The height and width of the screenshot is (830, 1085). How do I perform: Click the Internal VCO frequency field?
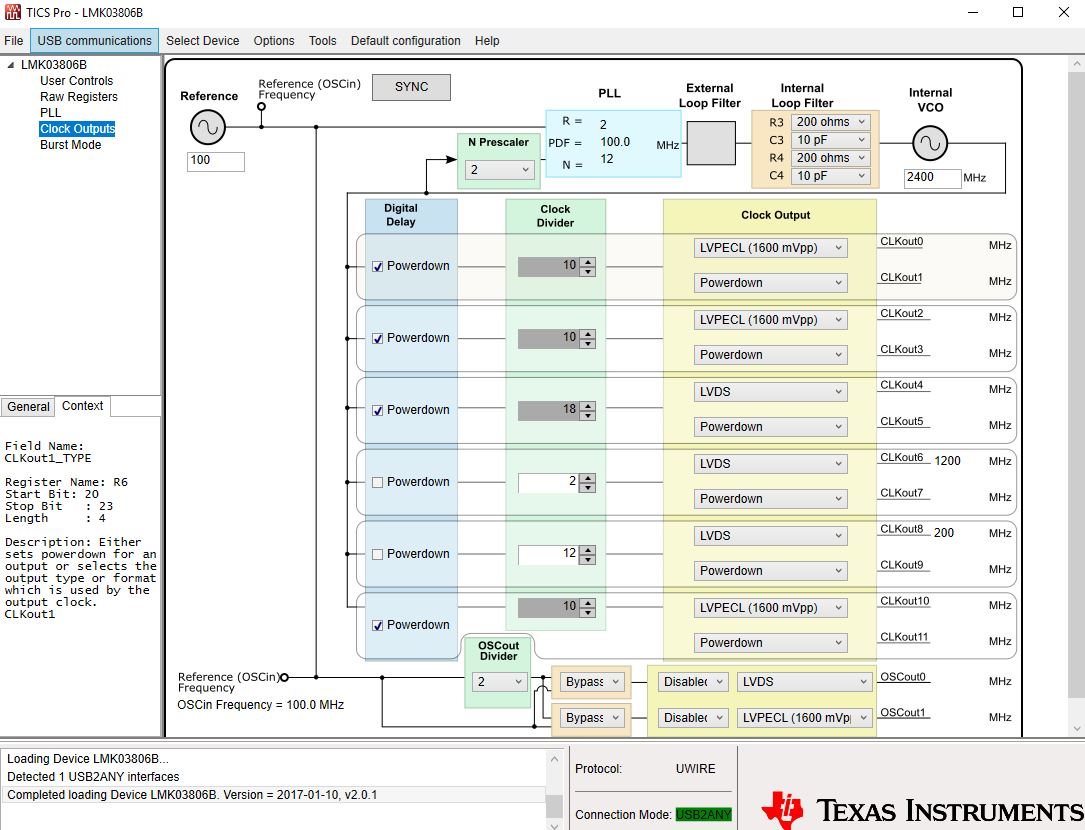point(931,178)
